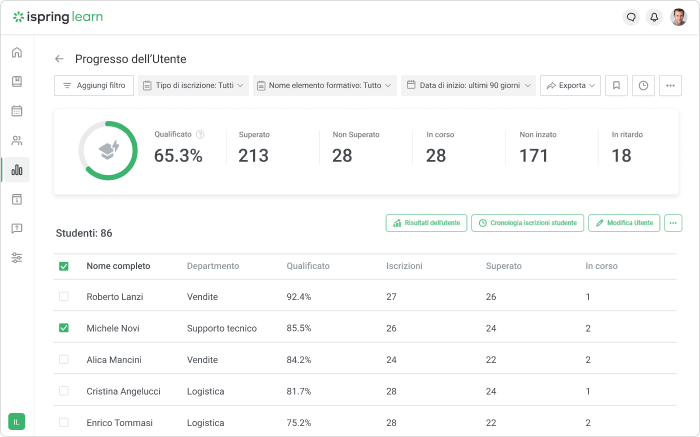Click the back arrow next to Progresso dell'Utente
The image size is (700, 437).
pyautogui.click(x=59, y=59)
